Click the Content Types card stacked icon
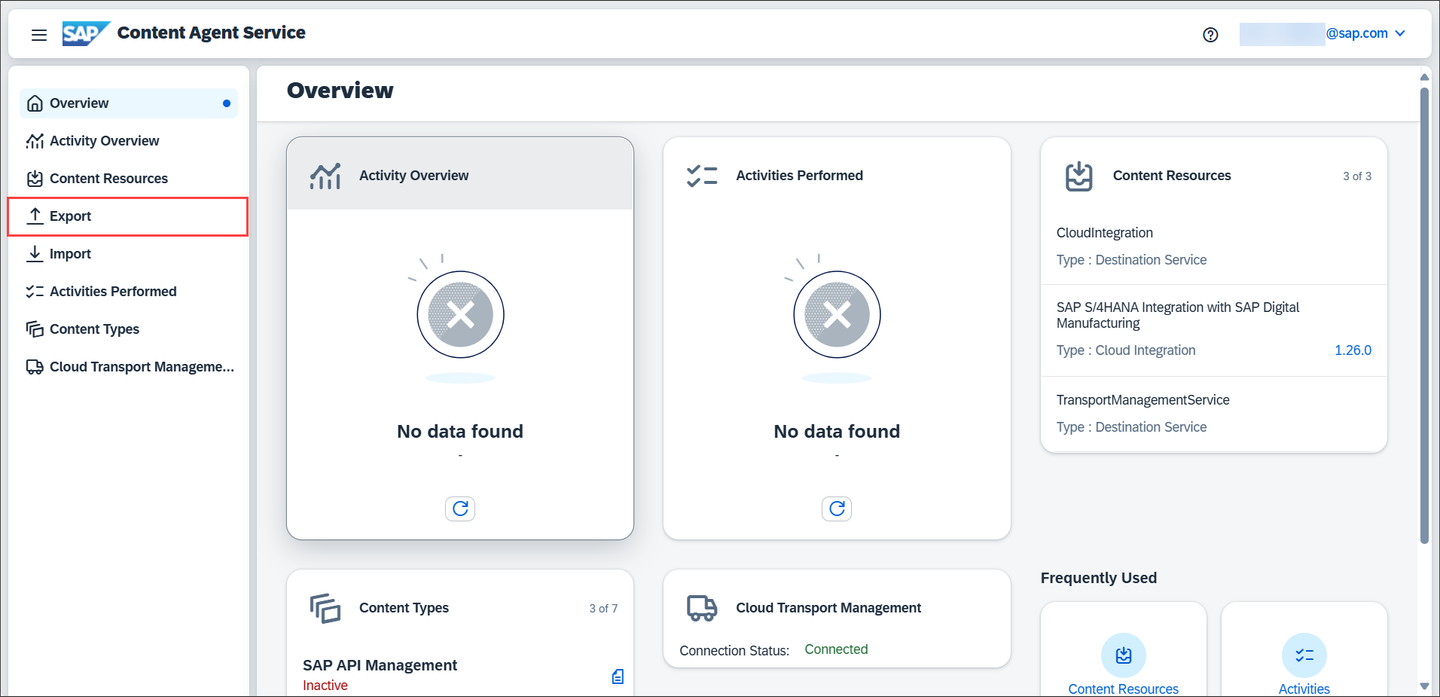Image resolution: width=1440 pixels, height=697 pixels. click(325, 608)
